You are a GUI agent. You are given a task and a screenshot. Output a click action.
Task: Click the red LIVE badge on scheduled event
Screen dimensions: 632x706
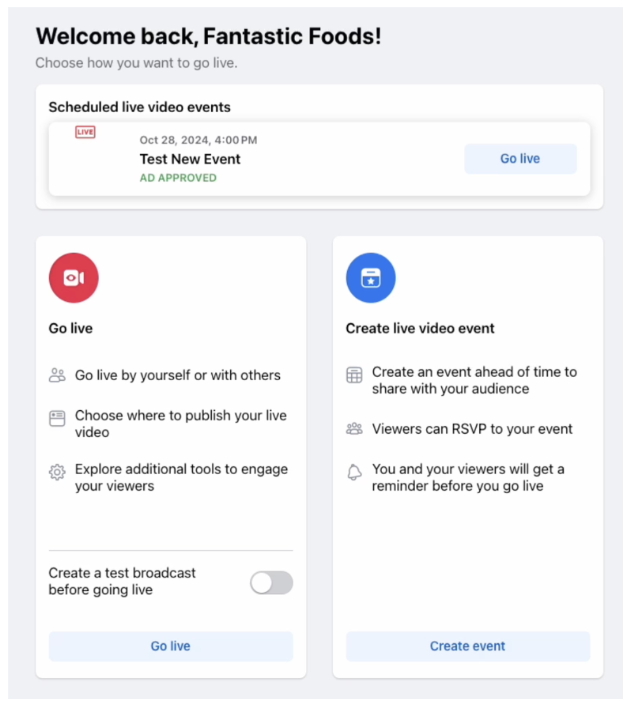(x=86, y=132)
